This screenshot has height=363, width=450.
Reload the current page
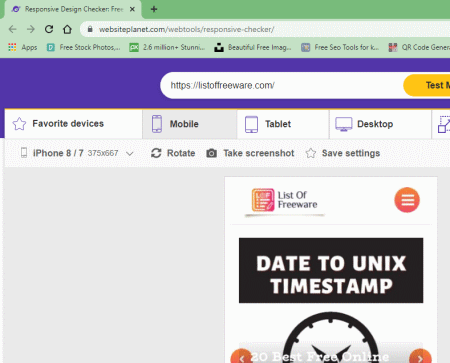pyautogui.click(x=49, y=29)
